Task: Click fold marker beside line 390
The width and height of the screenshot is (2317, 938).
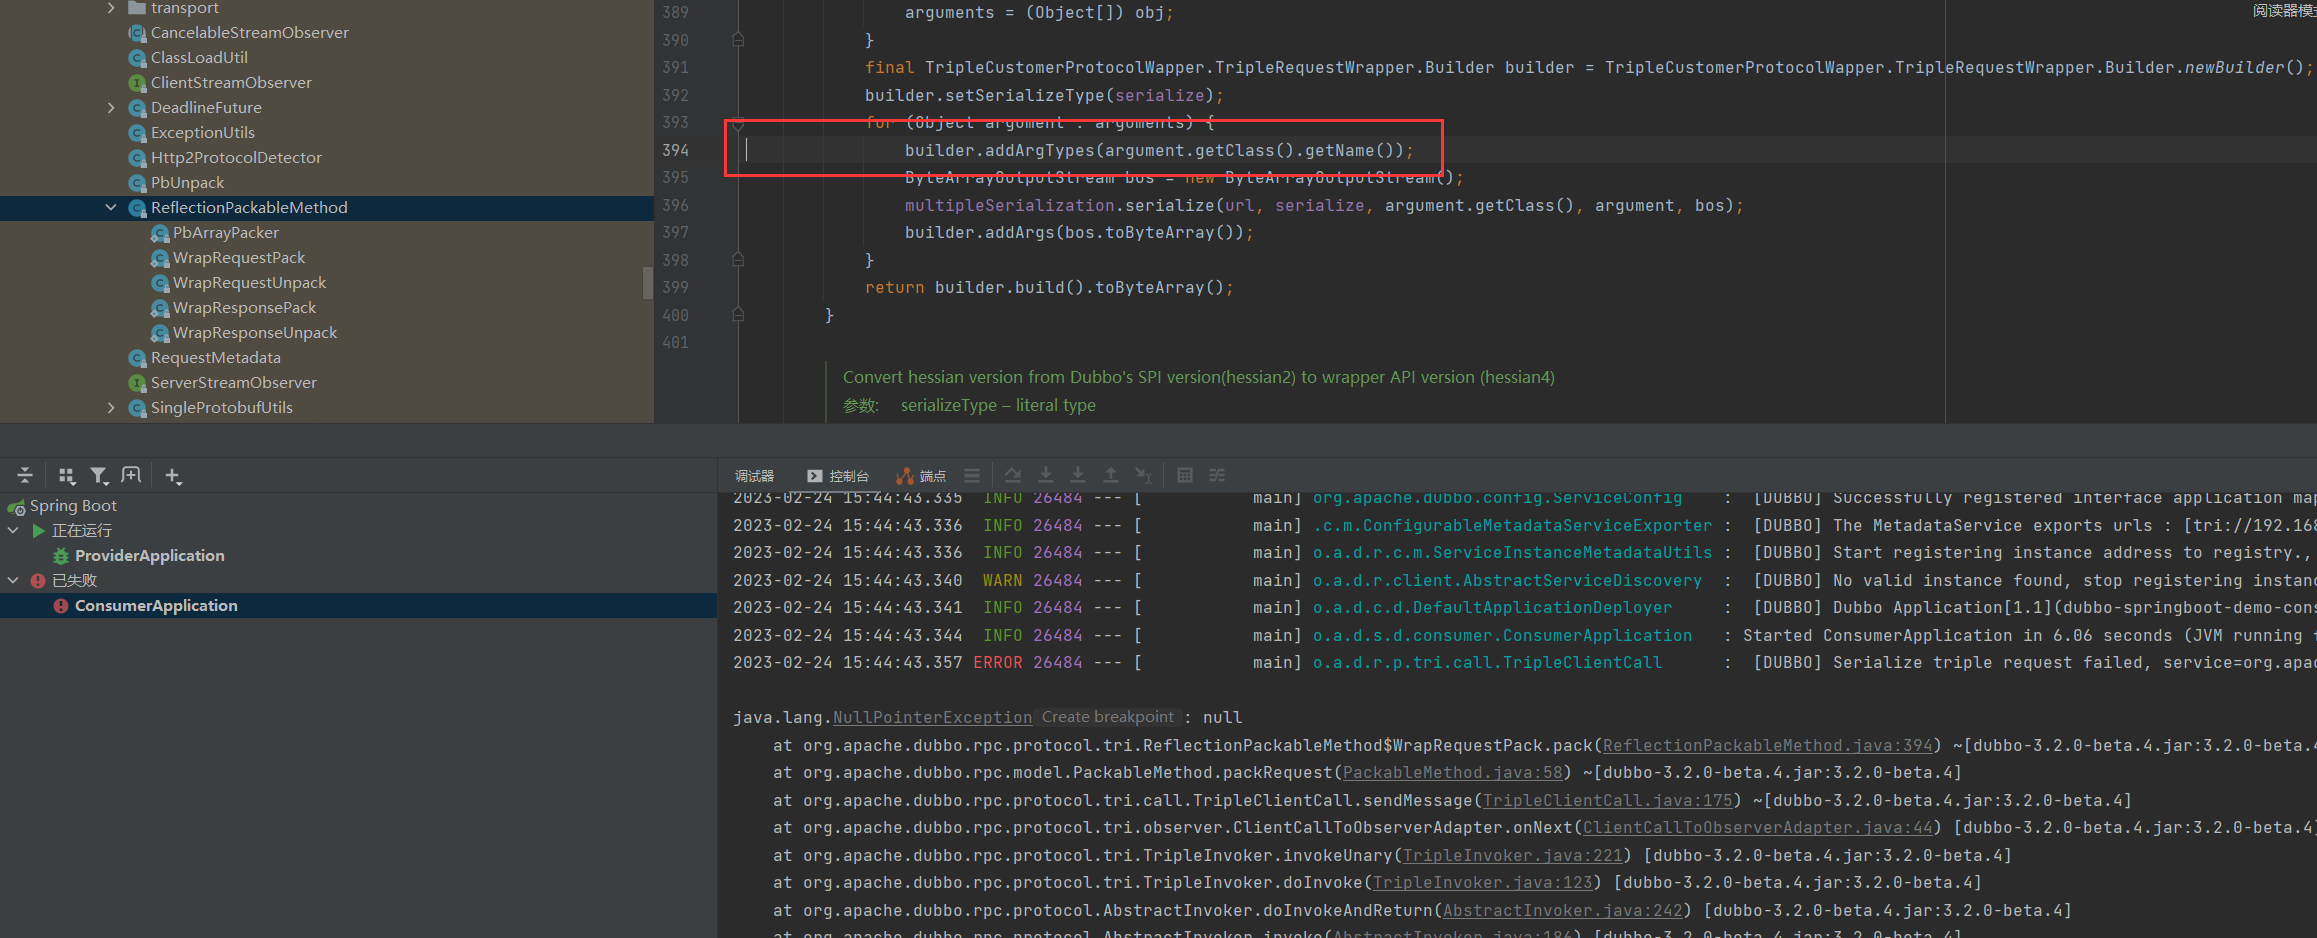Action: (x=738, y=40)
